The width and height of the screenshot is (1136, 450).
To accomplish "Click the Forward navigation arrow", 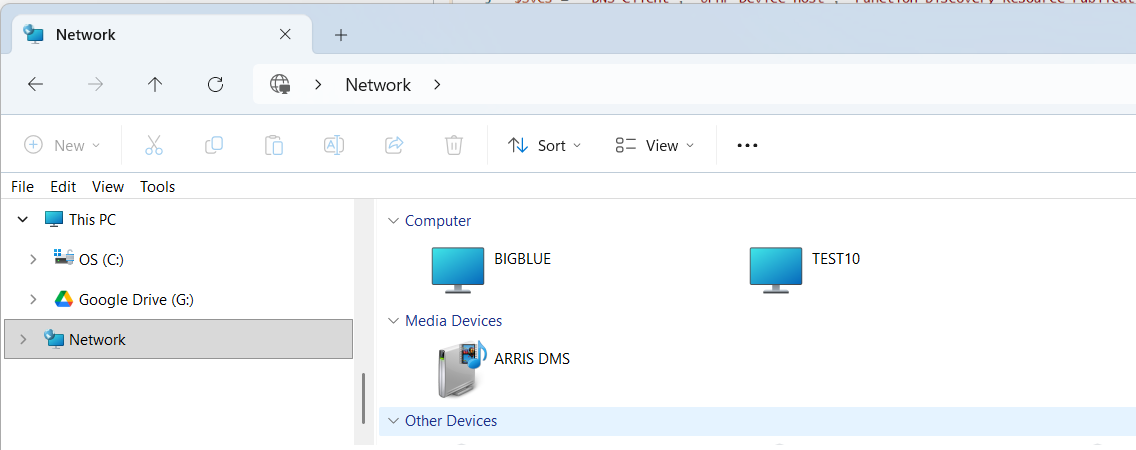I will 95,85.
